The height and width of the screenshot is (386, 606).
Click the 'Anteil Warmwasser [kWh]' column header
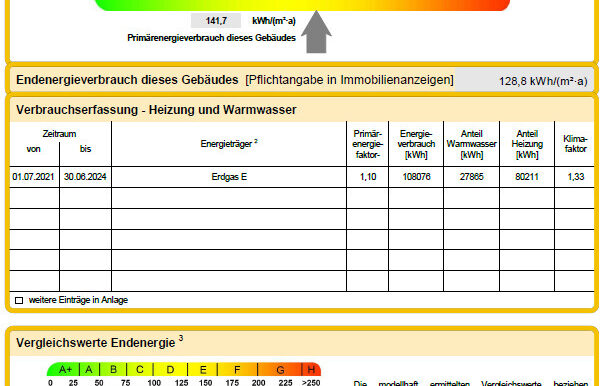click(x=472, y=144)
